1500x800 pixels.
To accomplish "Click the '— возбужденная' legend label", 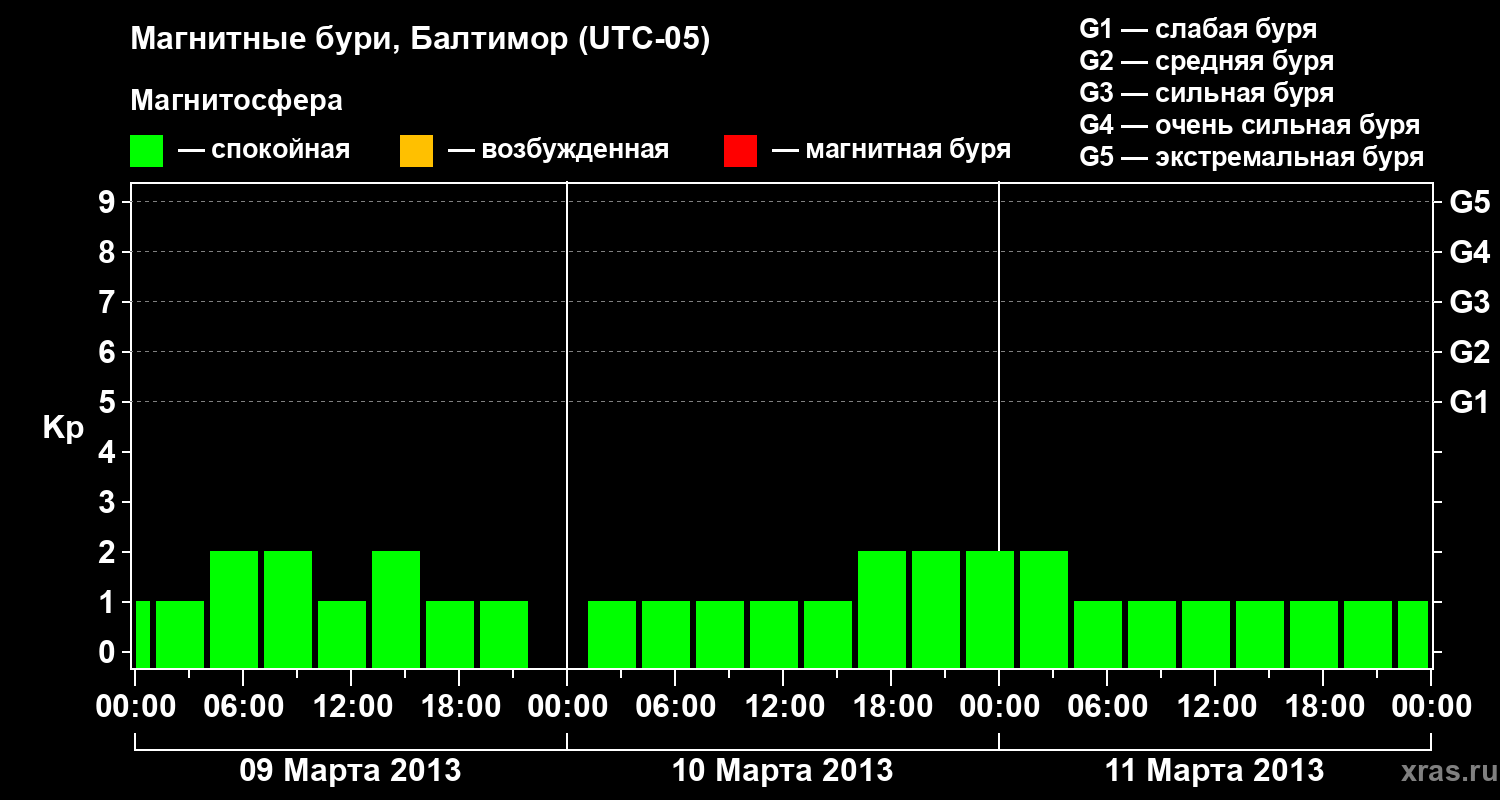I will coord(559,151).
